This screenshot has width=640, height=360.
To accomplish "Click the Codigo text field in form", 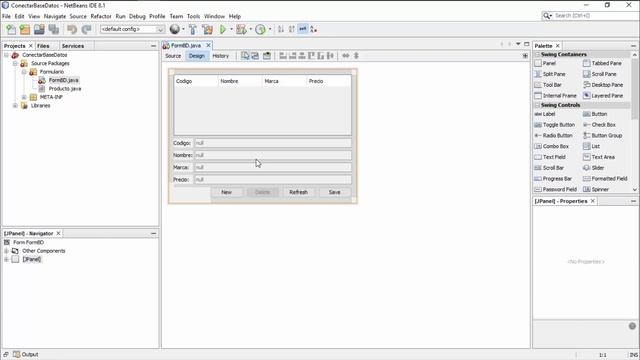I will click(x=273, y=143).
